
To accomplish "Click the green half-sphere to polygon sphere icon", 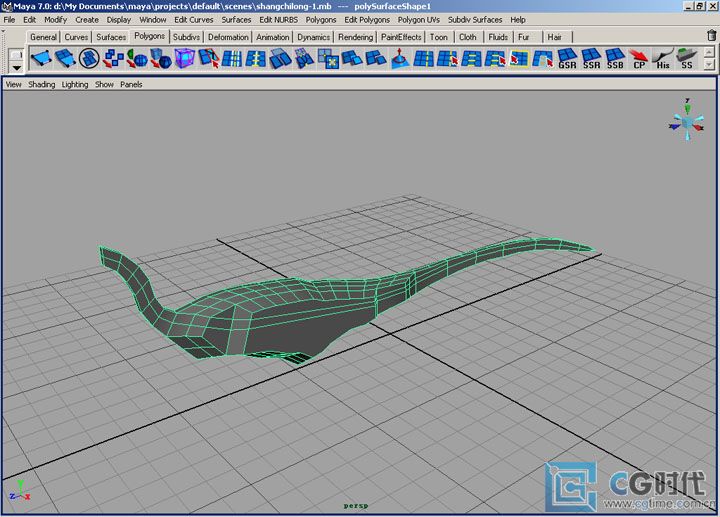I will point(137,59).
